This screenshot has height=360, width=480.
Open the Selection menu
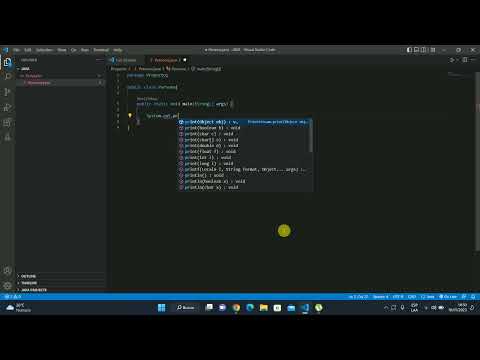(x=44, y=50)
